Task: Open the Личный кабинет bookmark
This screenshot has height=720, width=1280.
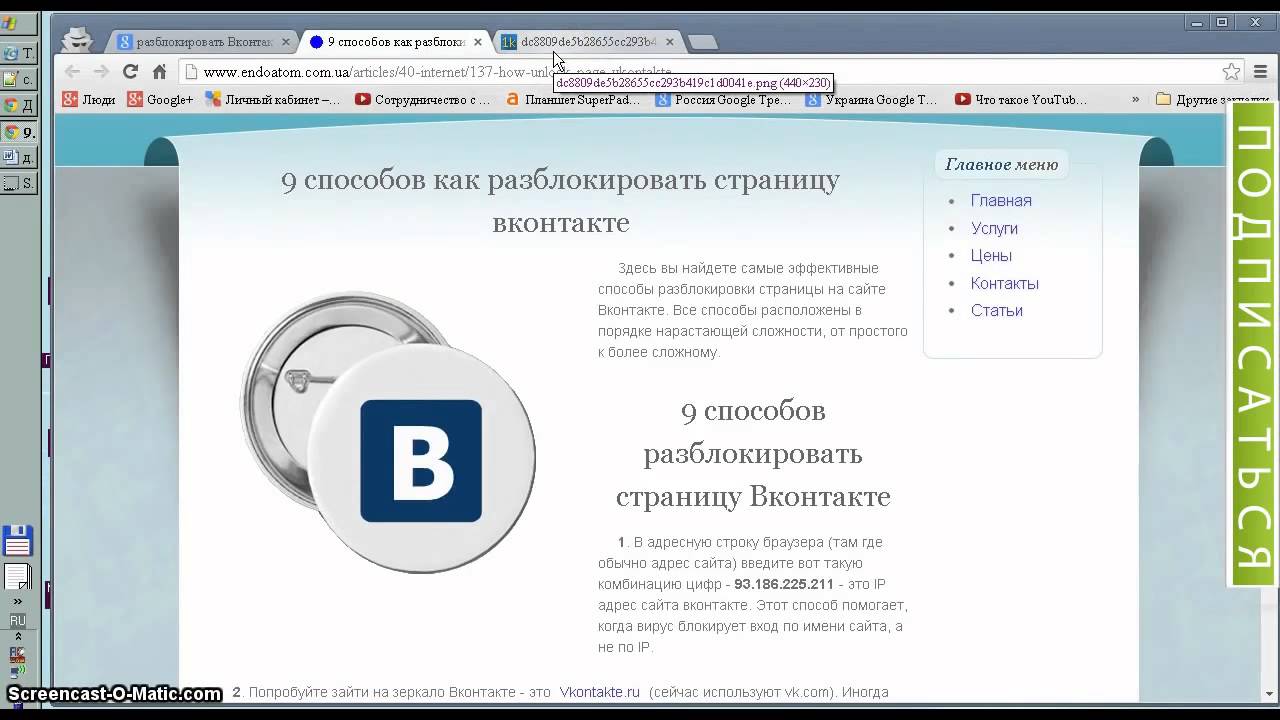Action: tap(273, 99)
